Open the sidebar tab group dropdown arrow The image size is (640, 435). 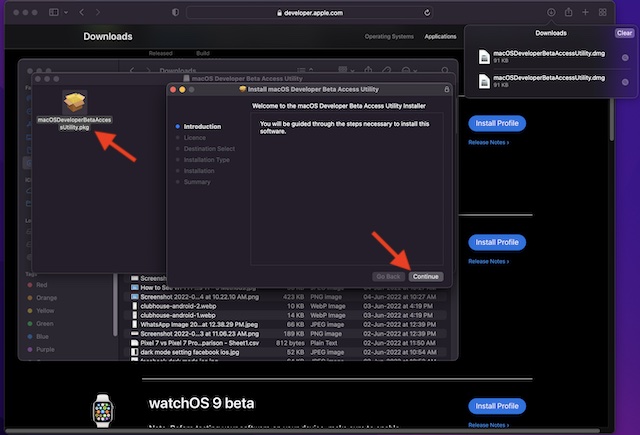click(x=66, y=13)
